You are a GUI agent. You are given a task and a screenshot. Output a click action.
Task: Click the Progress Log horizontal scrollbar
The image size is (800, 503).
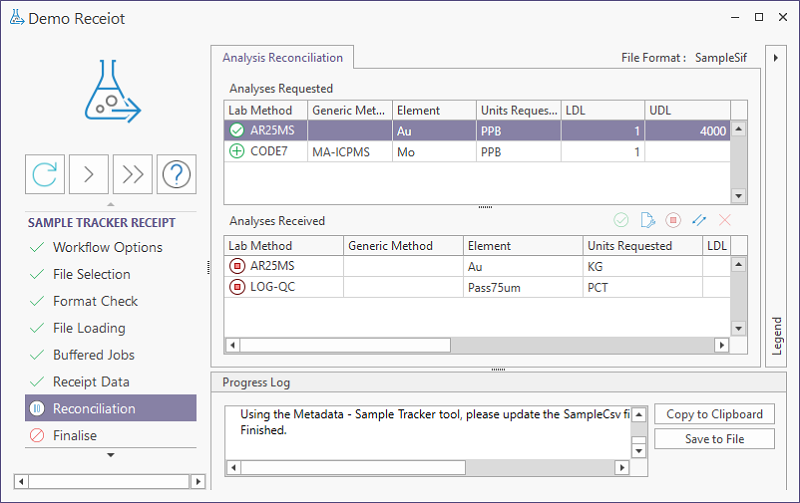coord(352,467)
